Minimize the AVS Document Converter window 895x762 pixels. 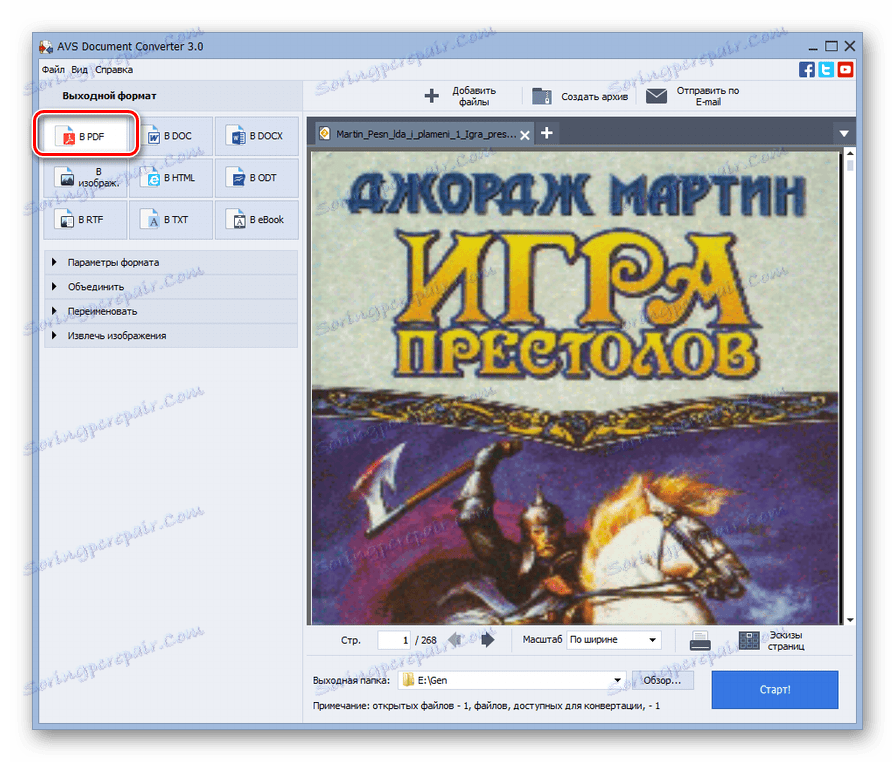pos(813,47)
